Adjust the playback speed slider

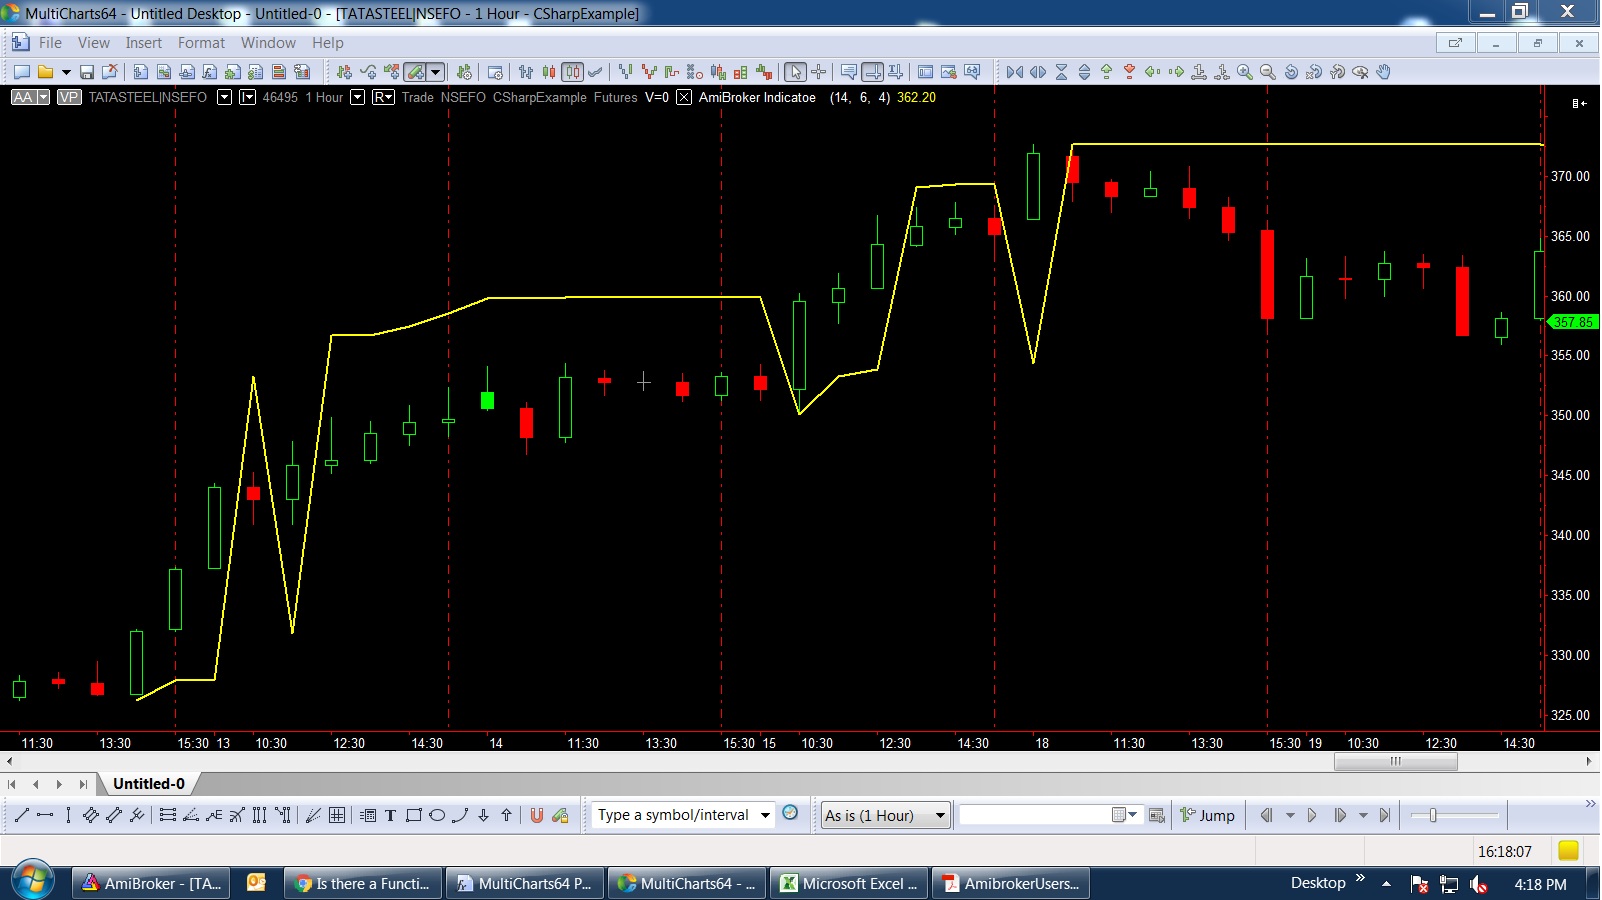[1433, 815]
